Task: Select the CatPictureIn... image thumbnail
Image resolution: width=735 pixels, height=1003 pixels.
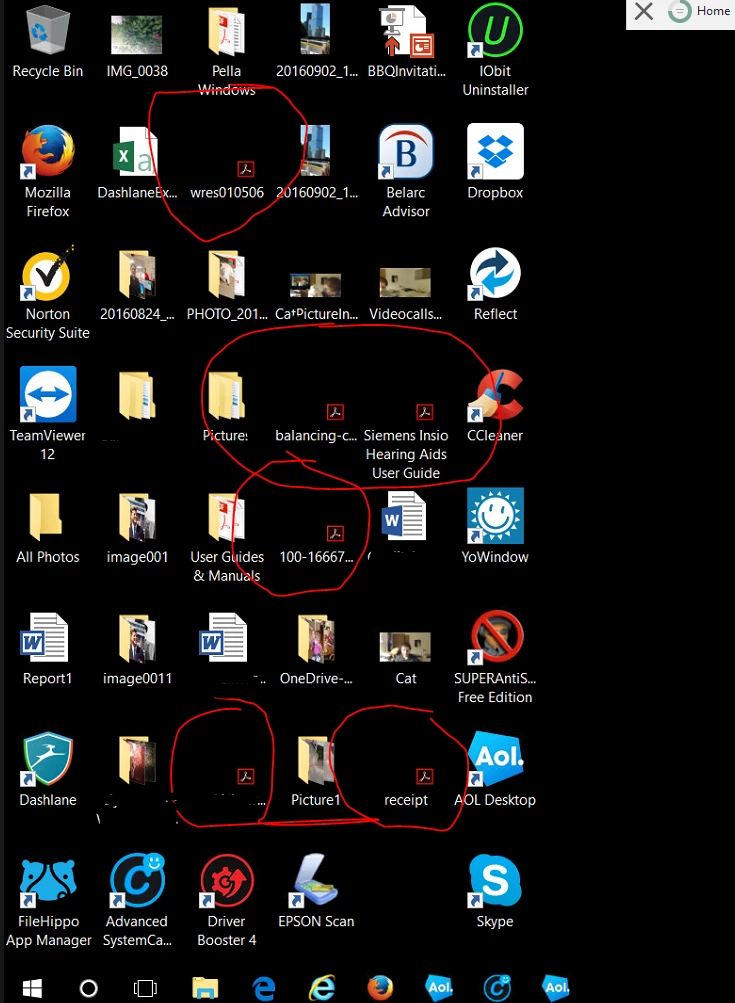Action: point(316,285)
